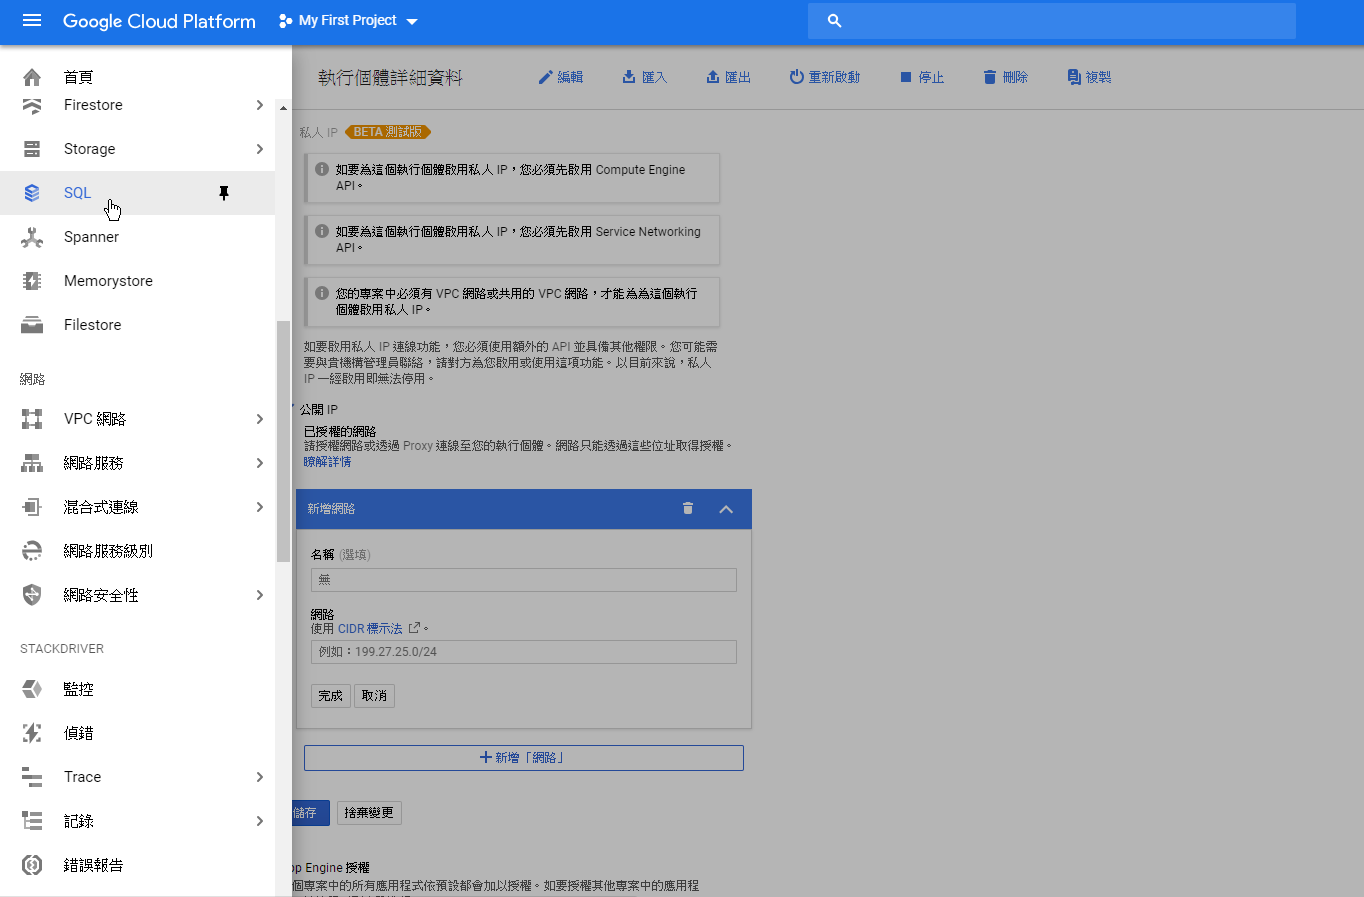Click the 編輯 edit button
The image size is (1364, 897).
click(560, 77)
